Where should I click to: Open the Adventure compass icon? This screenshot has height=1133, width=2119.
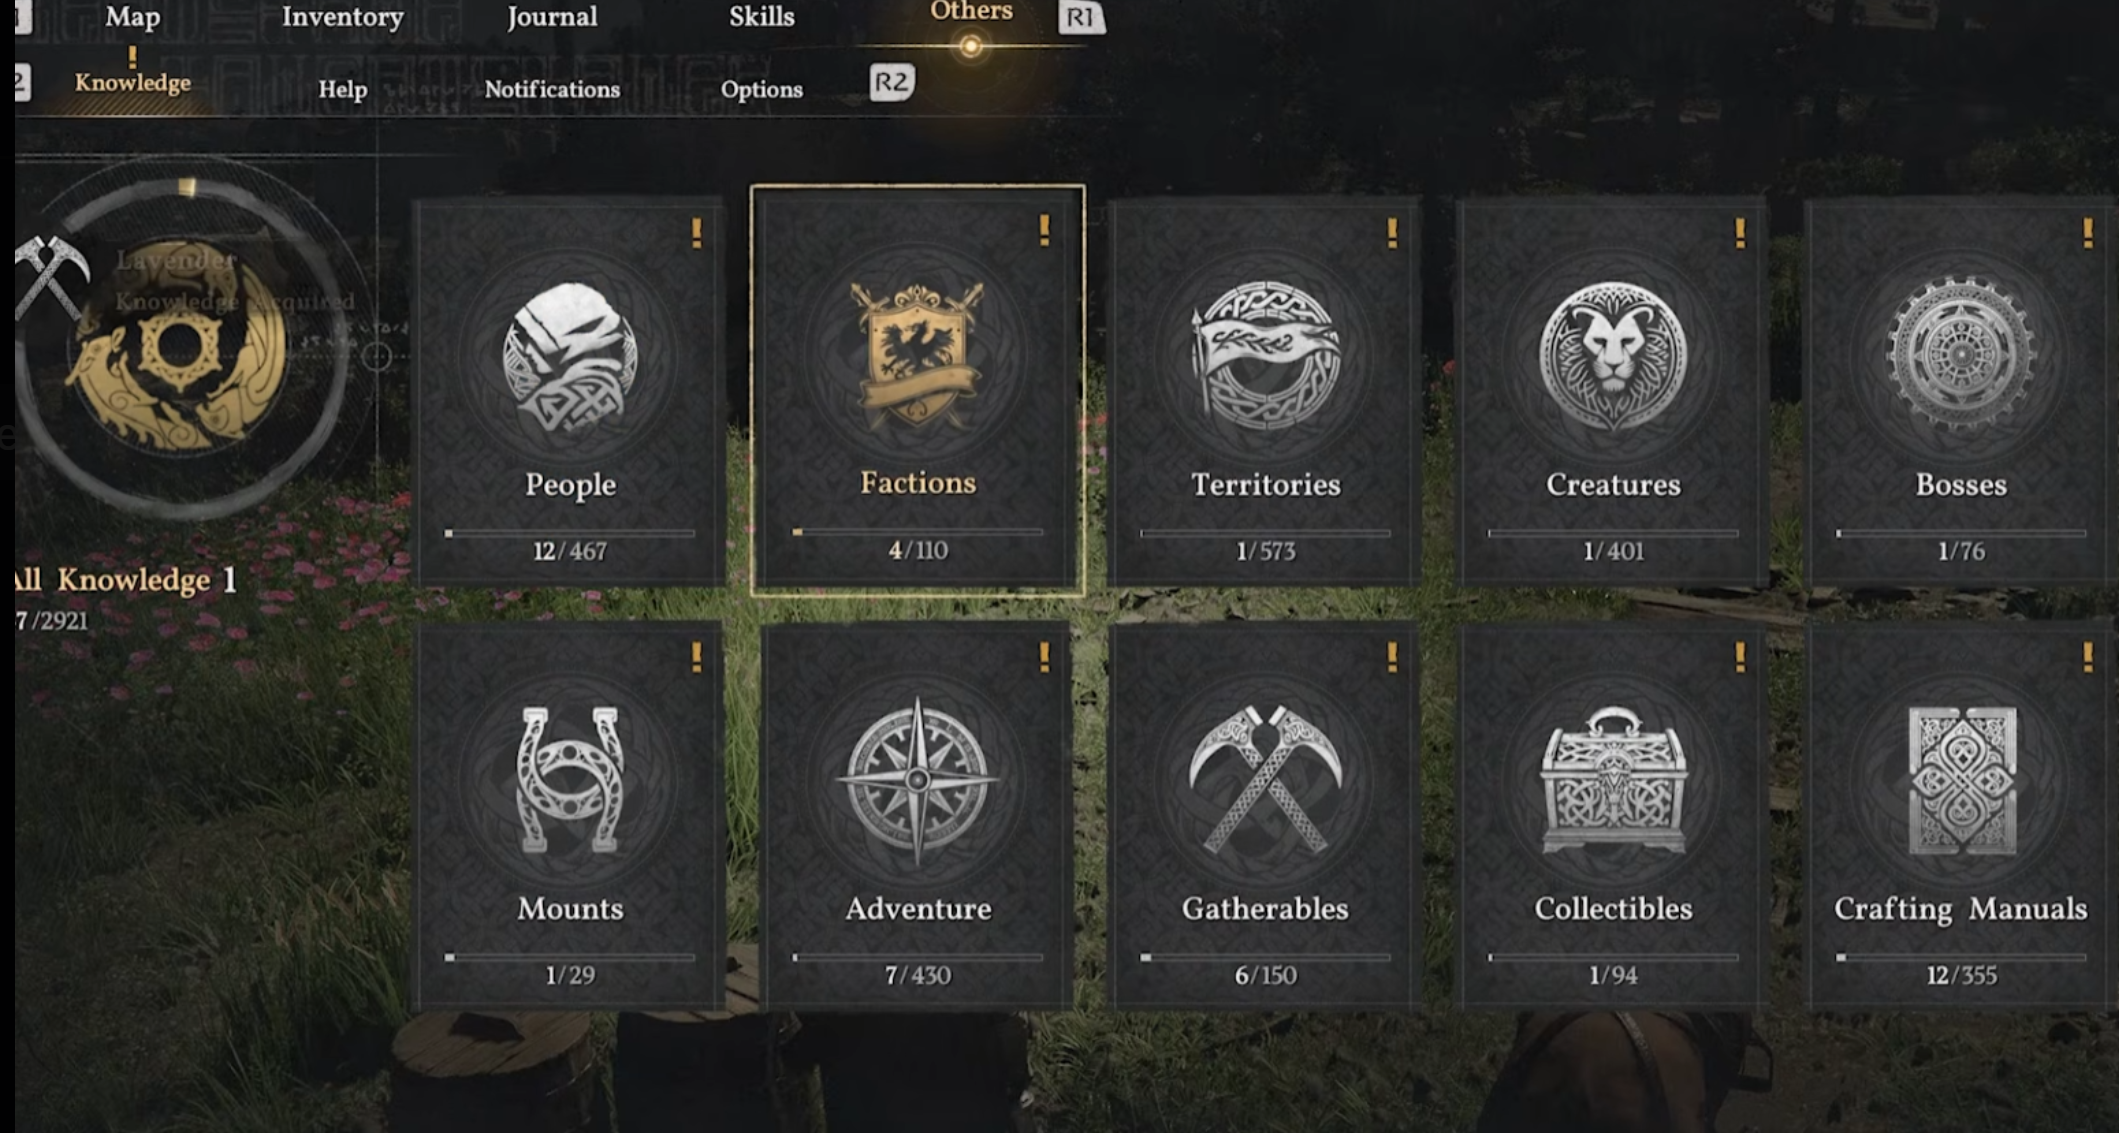pyautogui.click(x=917, y=781)
